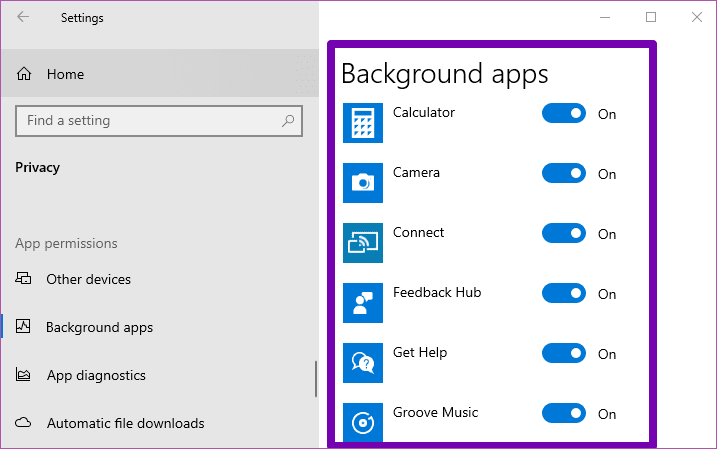The height and width of the screenshot is (449, 717).
Task: Select Background apps in sidebar
Action: [x=158, y=327]
